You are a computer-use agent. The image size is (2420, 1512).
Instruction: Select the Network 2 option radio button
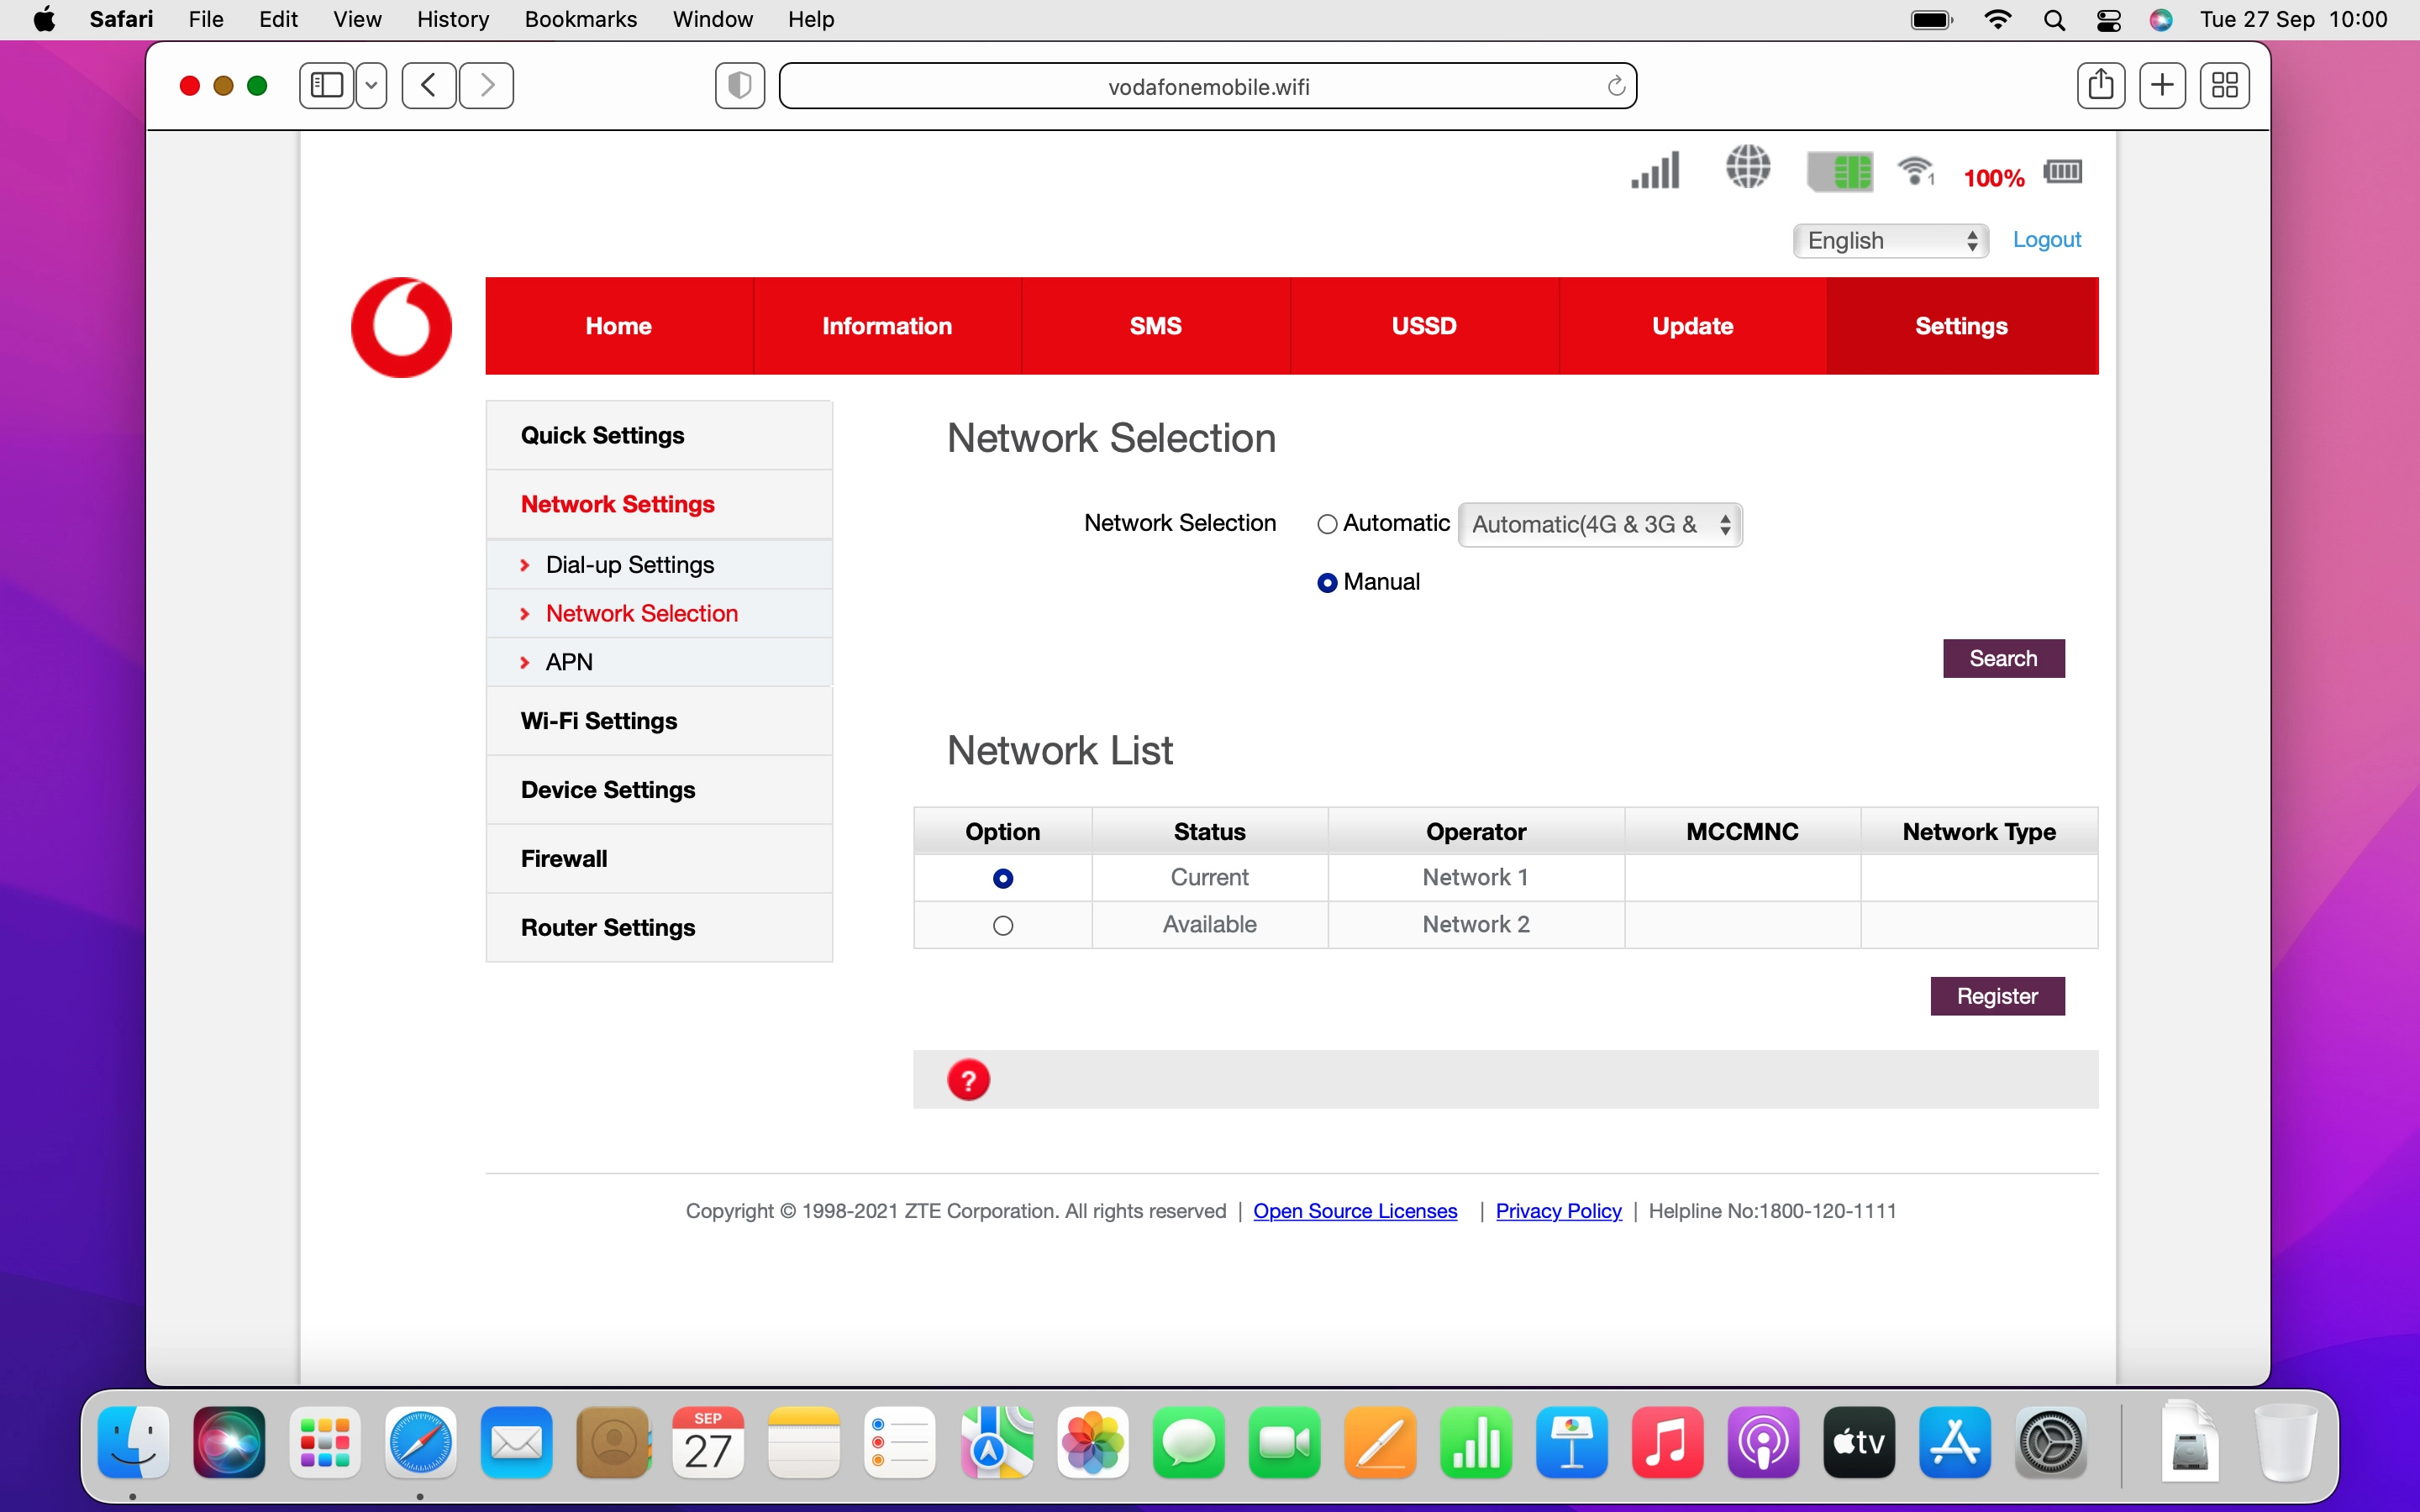(x=1003, y=924)
